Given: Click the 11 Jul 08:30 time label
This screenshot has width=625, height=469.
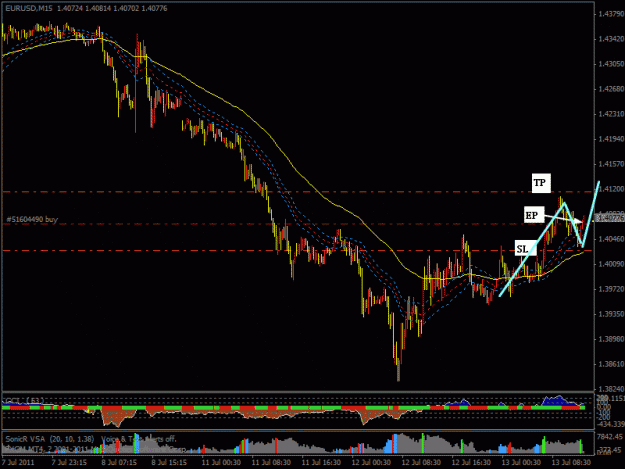Looking at the screenshot, I should (x=271, y=463).
